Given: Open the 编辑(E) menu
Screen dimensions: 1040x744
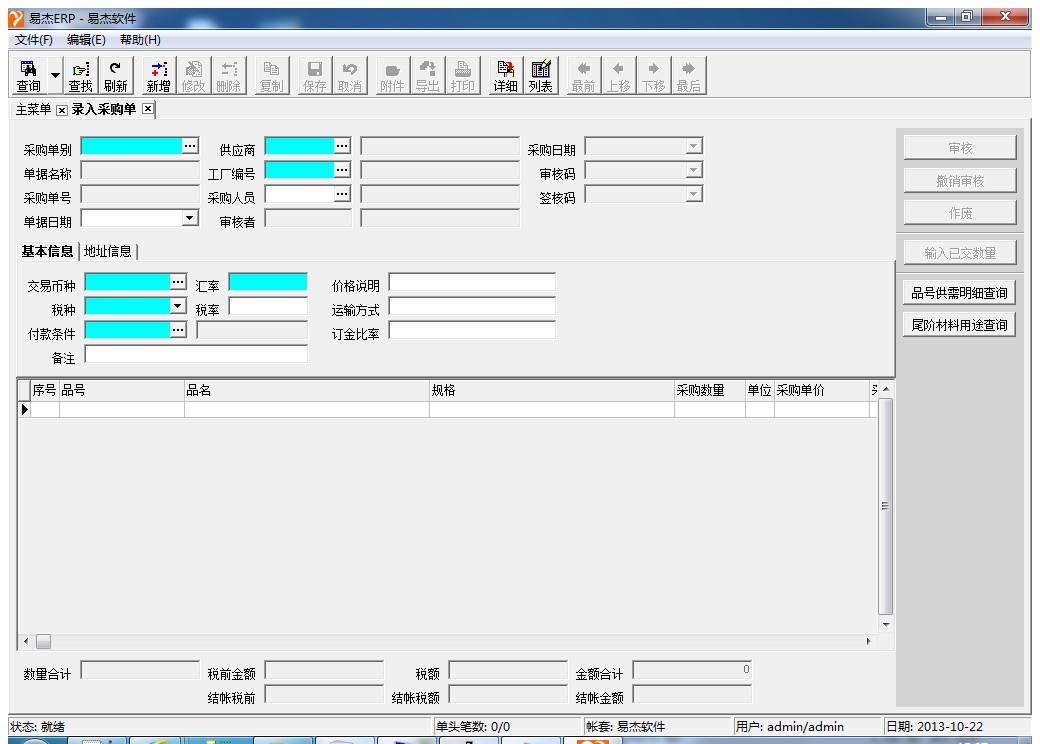Looking at the screenshot, I should pos(86,39).
